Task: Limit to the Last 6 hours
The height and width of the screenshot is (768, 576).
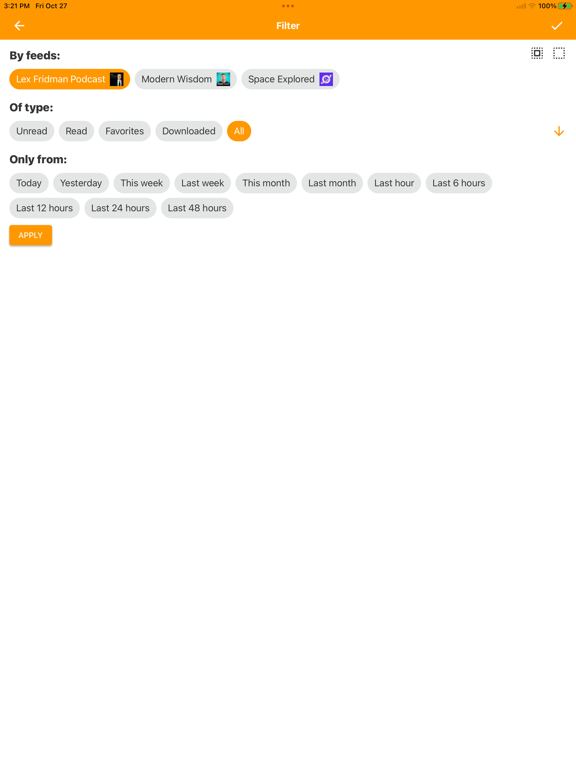Action: coord(459,183)
